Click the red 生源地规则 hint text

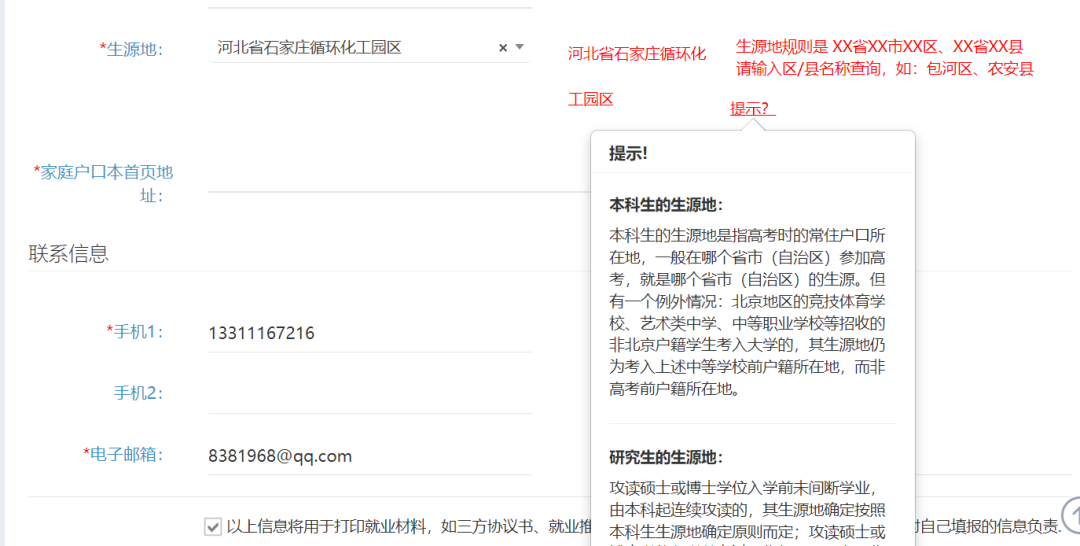(x=884, y=58)
